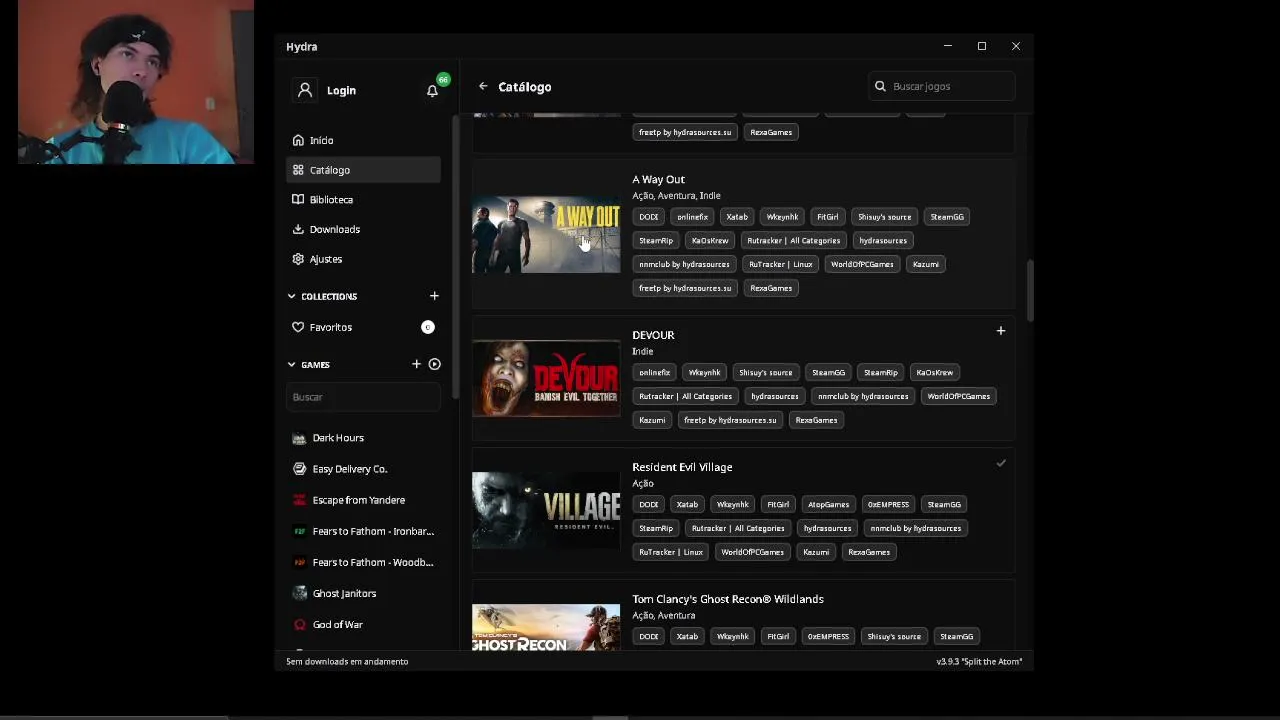Click the God of War game name
The width and height of the screenshot is (1280, 720).
pos(337,625)
